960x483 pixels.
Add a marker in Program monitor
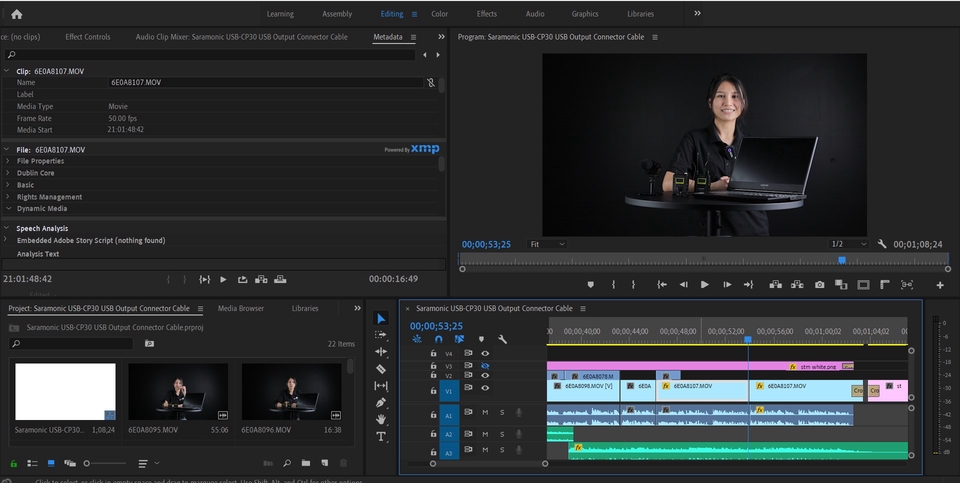coord(590,285)
